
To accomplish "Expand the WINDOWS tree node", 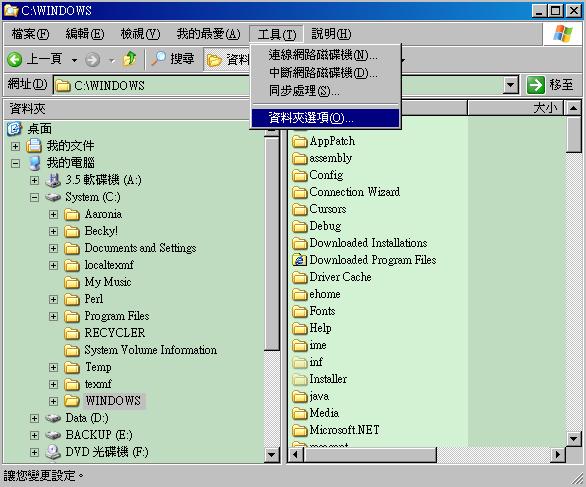I will click(53, 401).
